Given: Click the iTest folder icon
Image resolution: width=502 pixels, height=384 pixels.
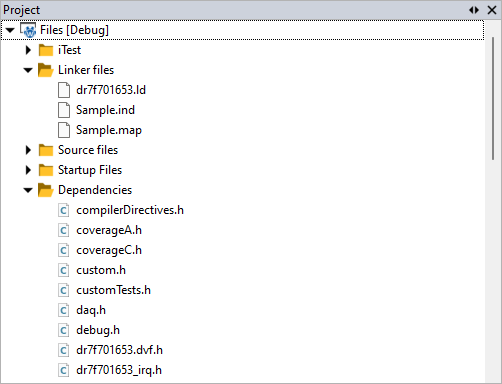Looking at the screenshot, I should tap(46, 50).
